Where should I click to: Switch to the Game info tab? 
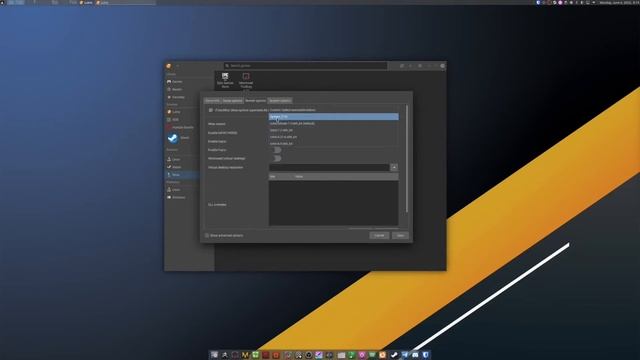pos(212,100)
